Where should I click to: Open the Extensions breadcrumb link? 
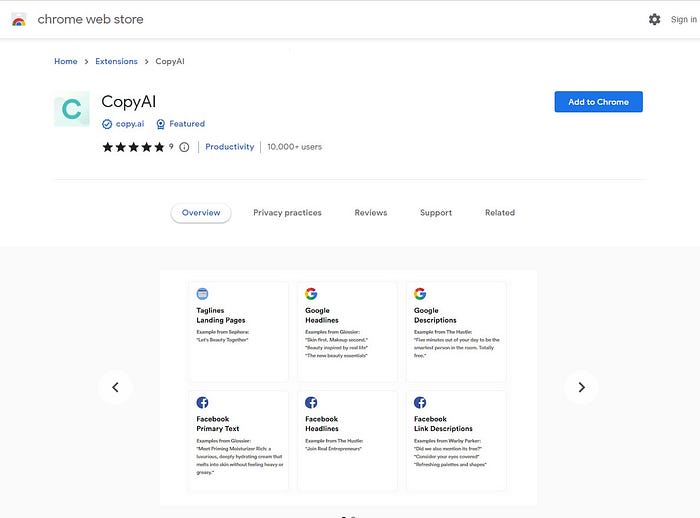117,62
